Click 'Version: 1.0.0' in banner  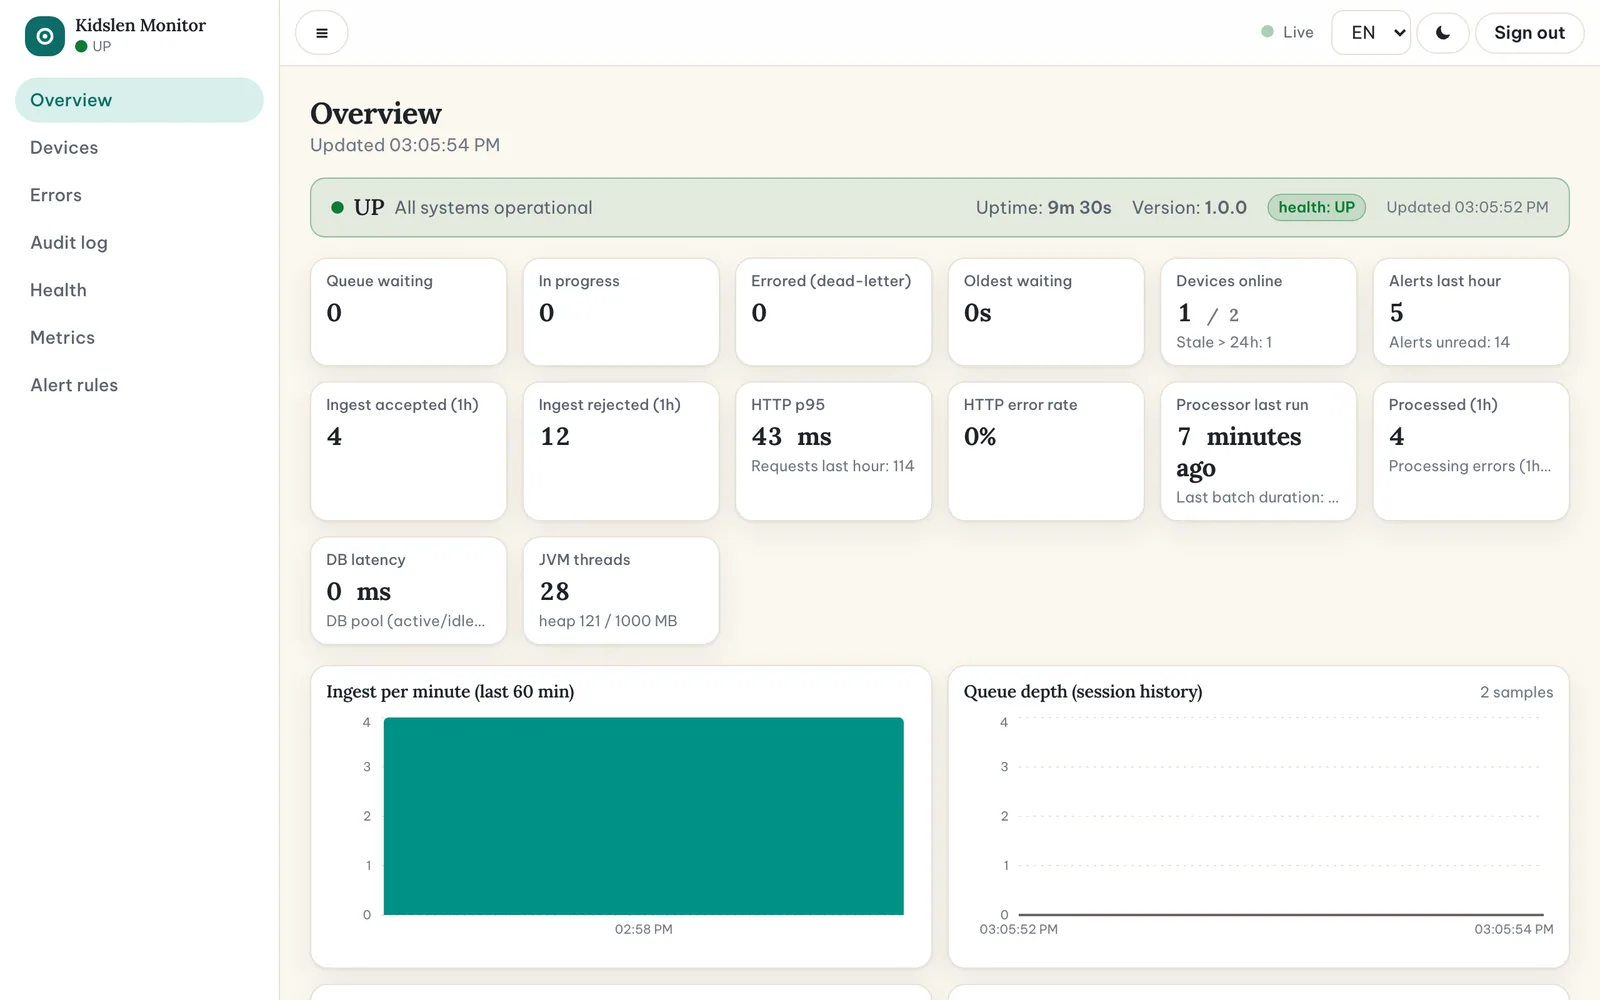pos(1189,207)
